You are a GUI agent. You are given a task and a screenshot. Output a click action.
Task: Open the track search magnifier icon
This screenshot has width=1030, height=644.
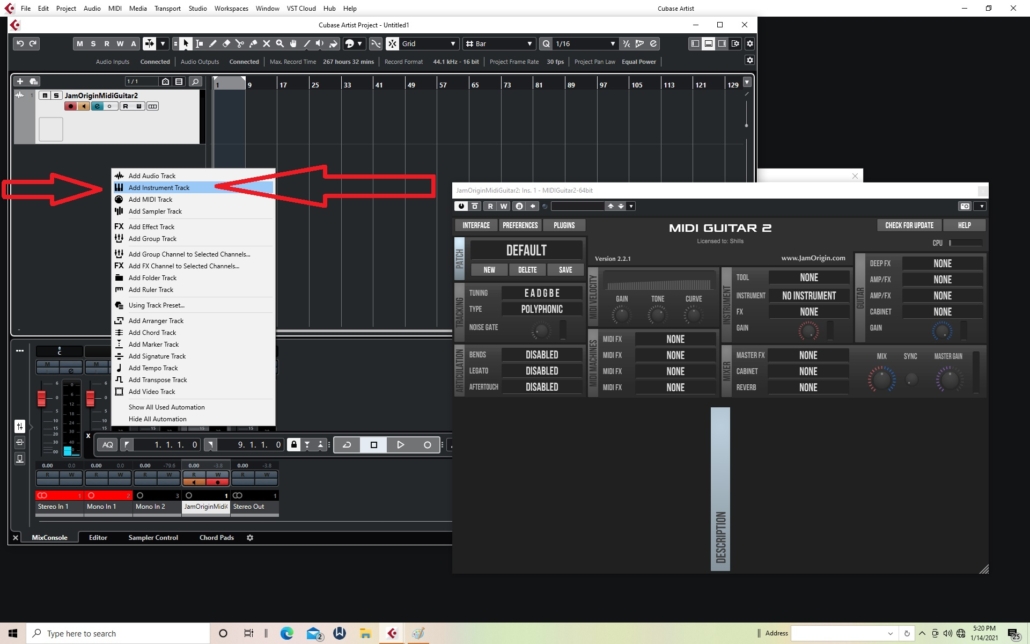195,81
